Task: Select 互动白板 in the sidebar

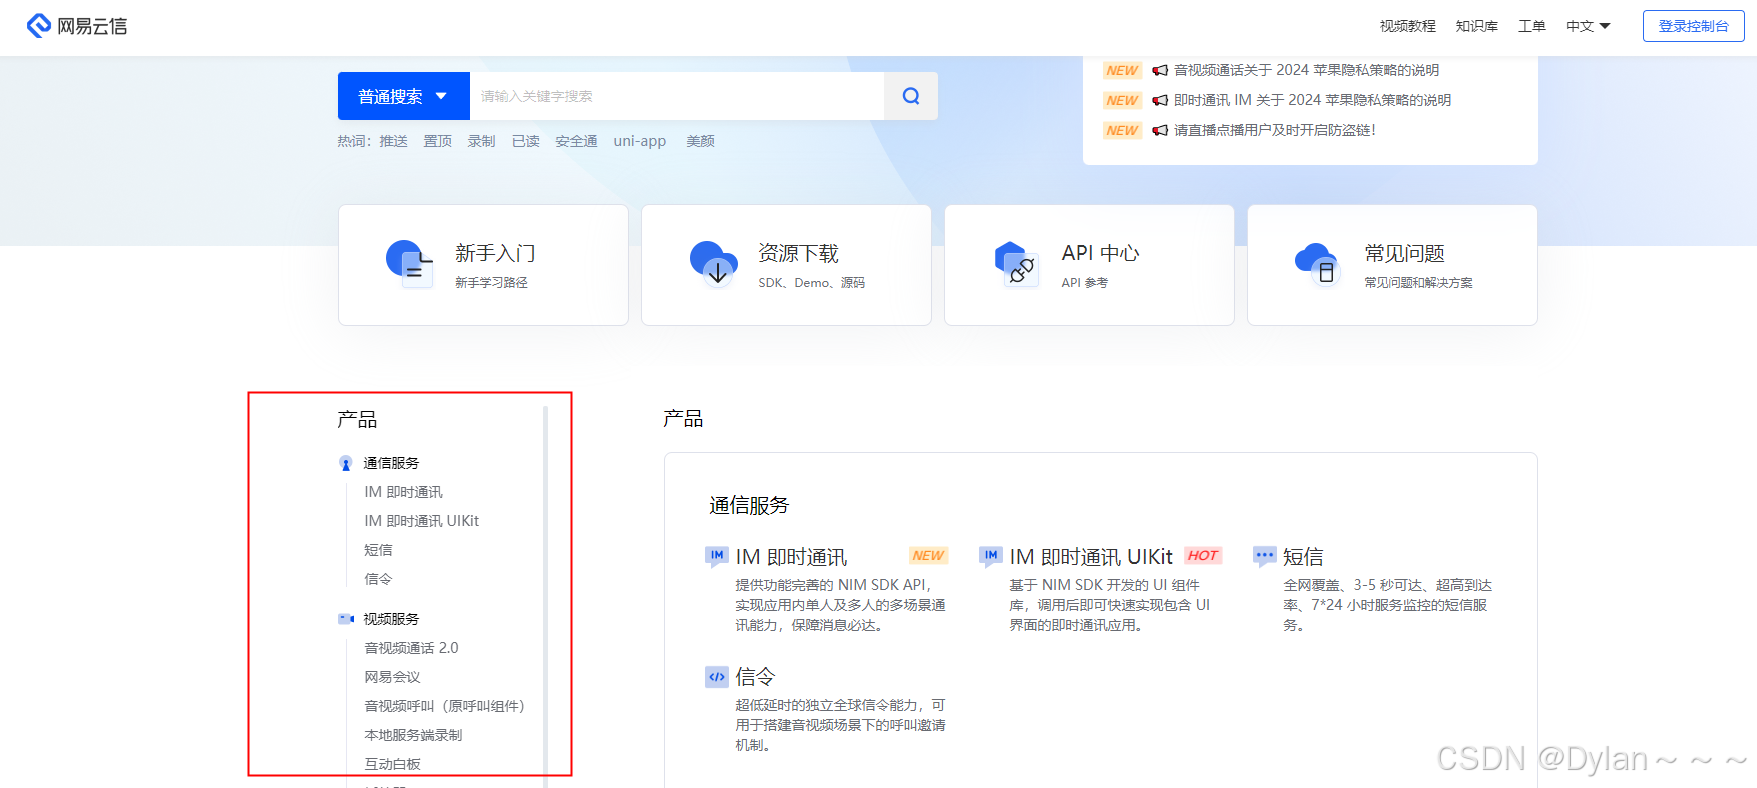Action: tap(392, 764)
